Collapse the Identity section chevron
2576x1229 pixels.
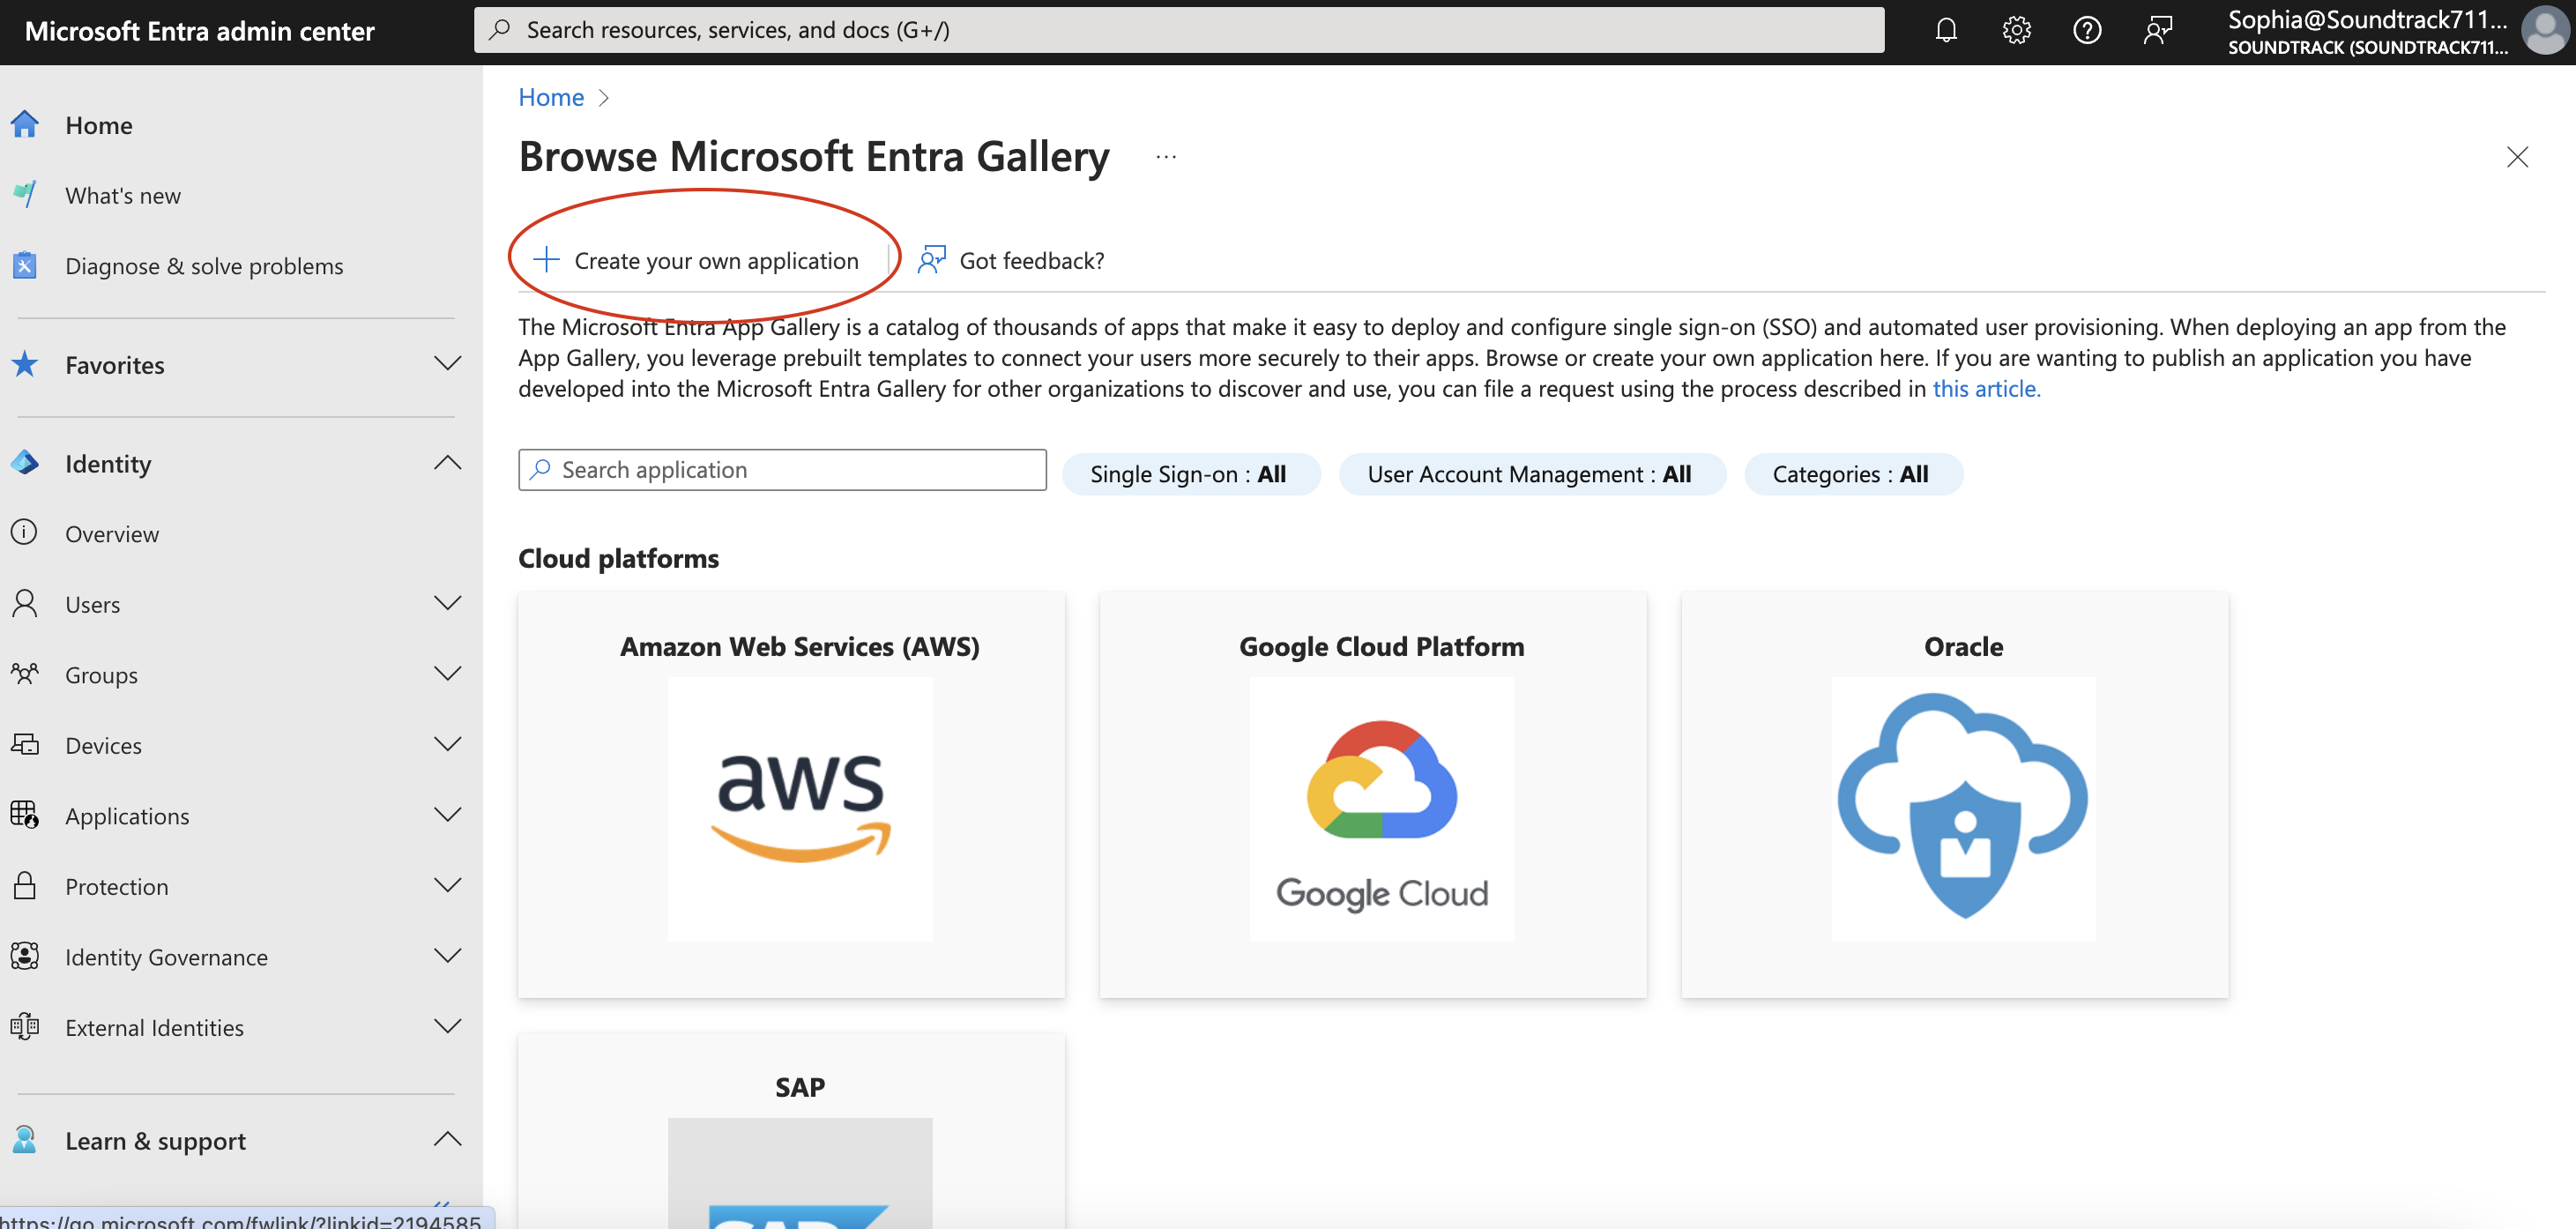[448, 462]
